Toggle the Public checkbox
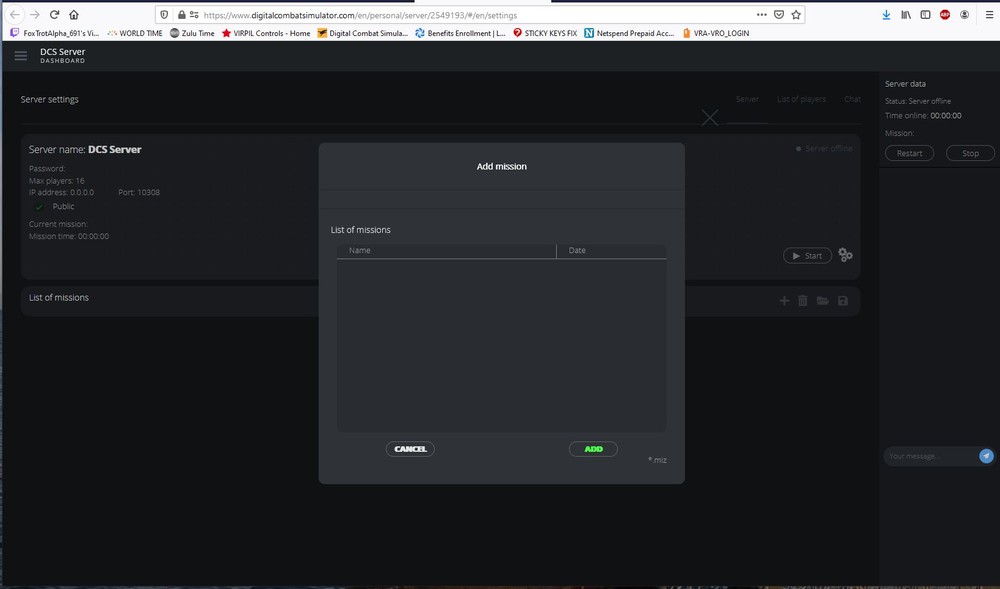 [x=40, y=207]
